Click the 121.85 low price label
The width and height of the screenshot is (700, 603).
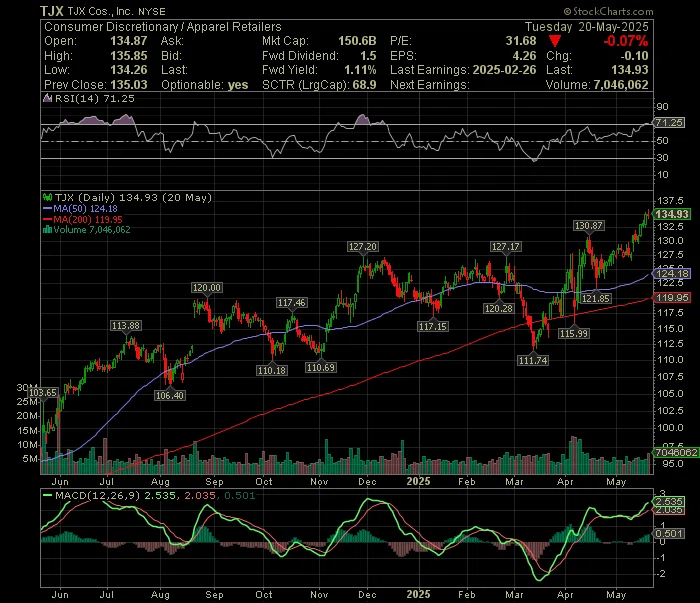coord(596,299)
